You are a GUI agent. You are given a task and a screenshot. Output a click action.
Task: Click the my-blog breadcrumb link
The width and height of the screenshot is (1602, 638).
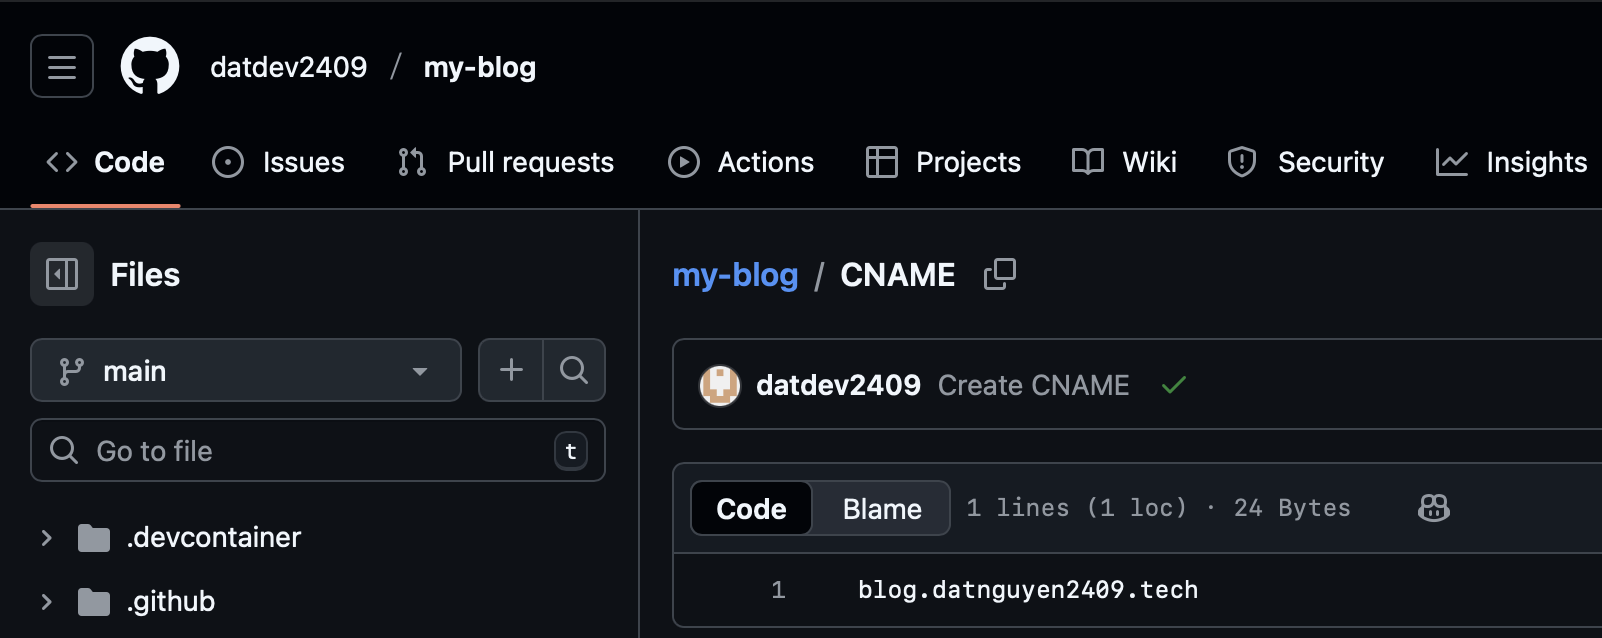pyautogui.click(x=735, y=274)
